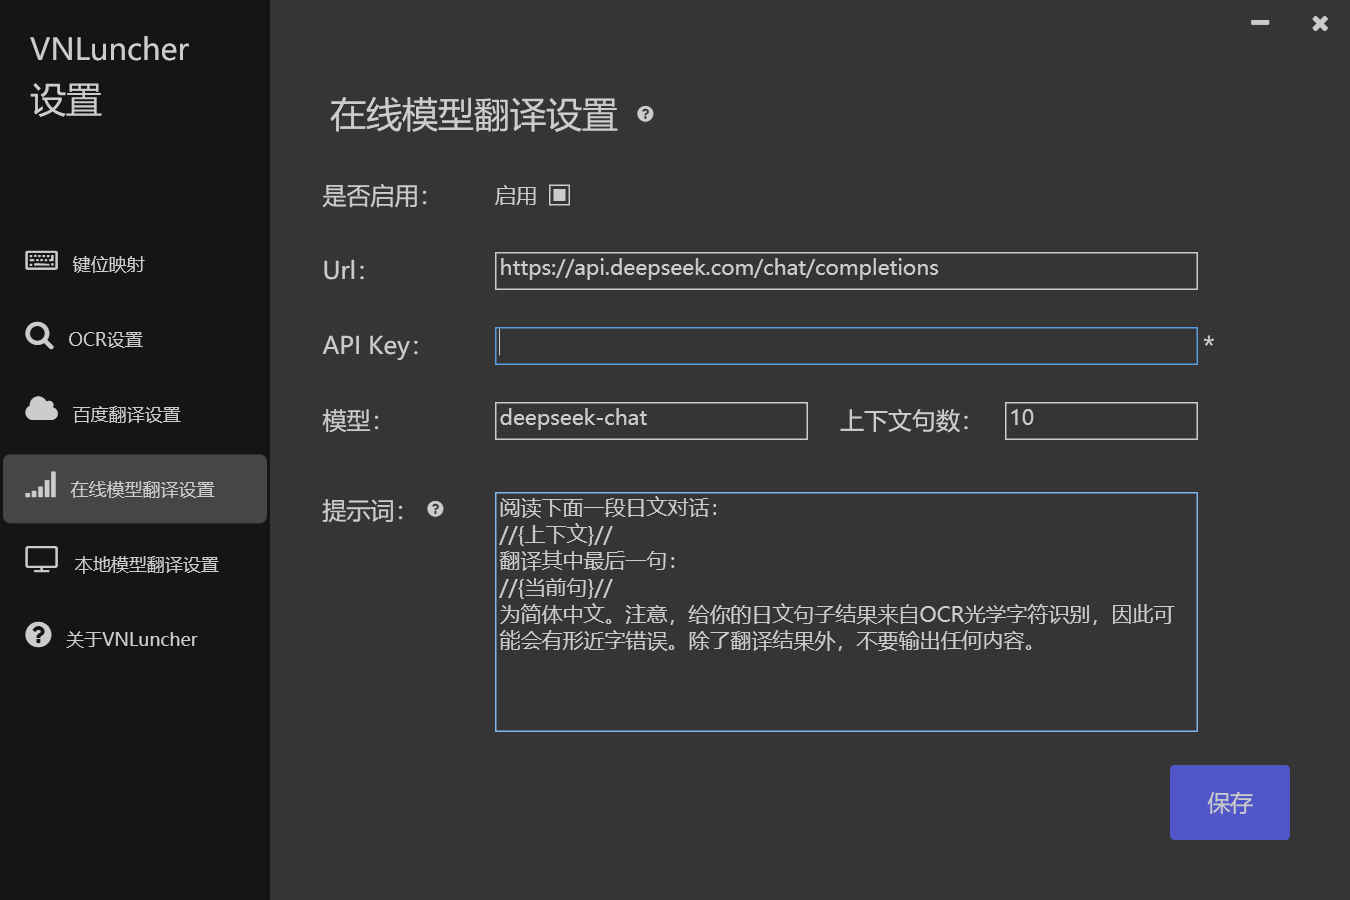Focus the empty API Key field
1350x900 pixels.
pyautogui.click(x=846, y=346)
